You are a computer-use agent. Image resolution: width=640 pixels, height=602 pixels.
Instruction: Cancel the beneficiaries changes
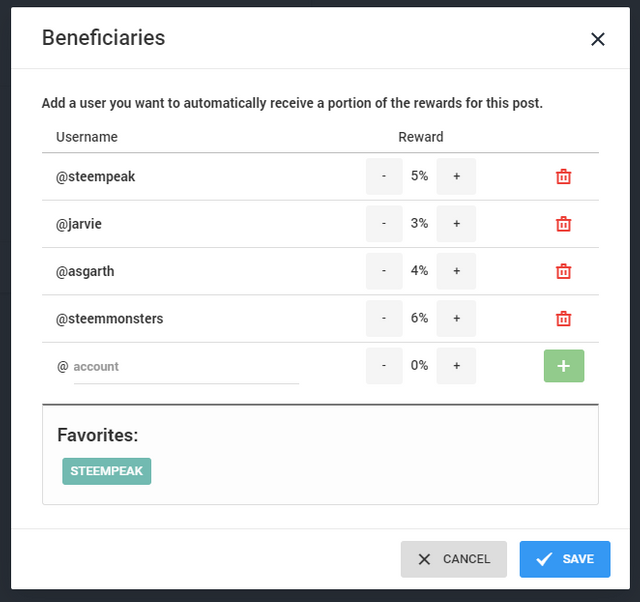(453, 559)
